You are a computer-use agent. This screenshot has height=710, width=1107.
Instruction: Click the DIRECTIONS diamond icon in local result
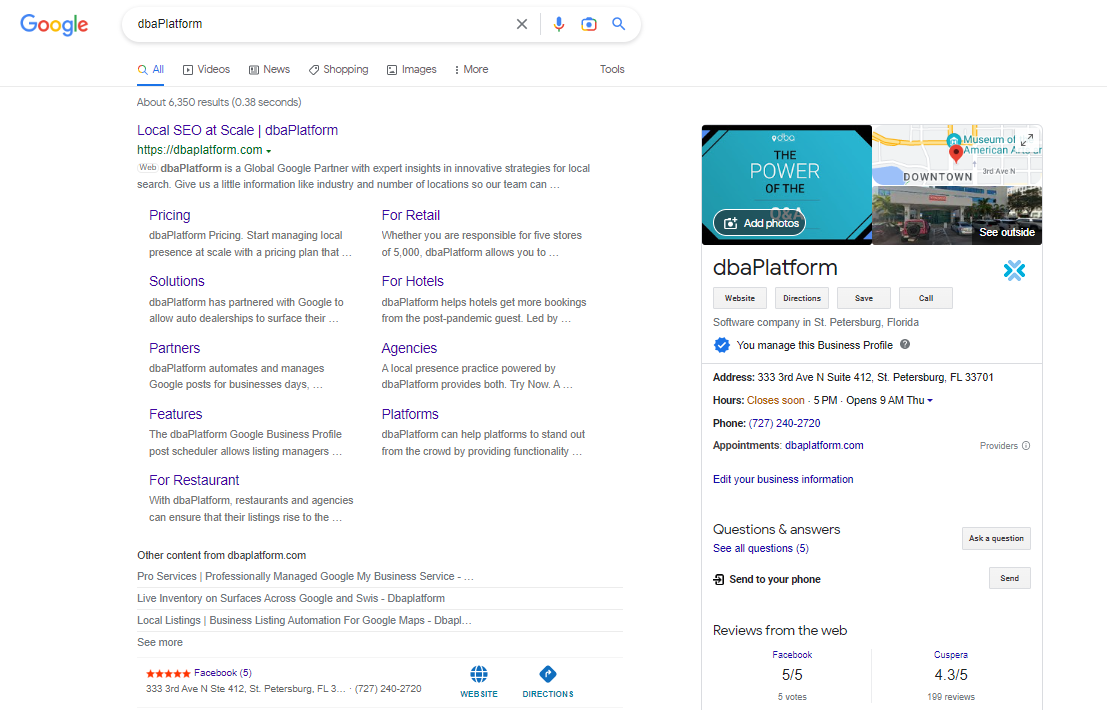548,674
